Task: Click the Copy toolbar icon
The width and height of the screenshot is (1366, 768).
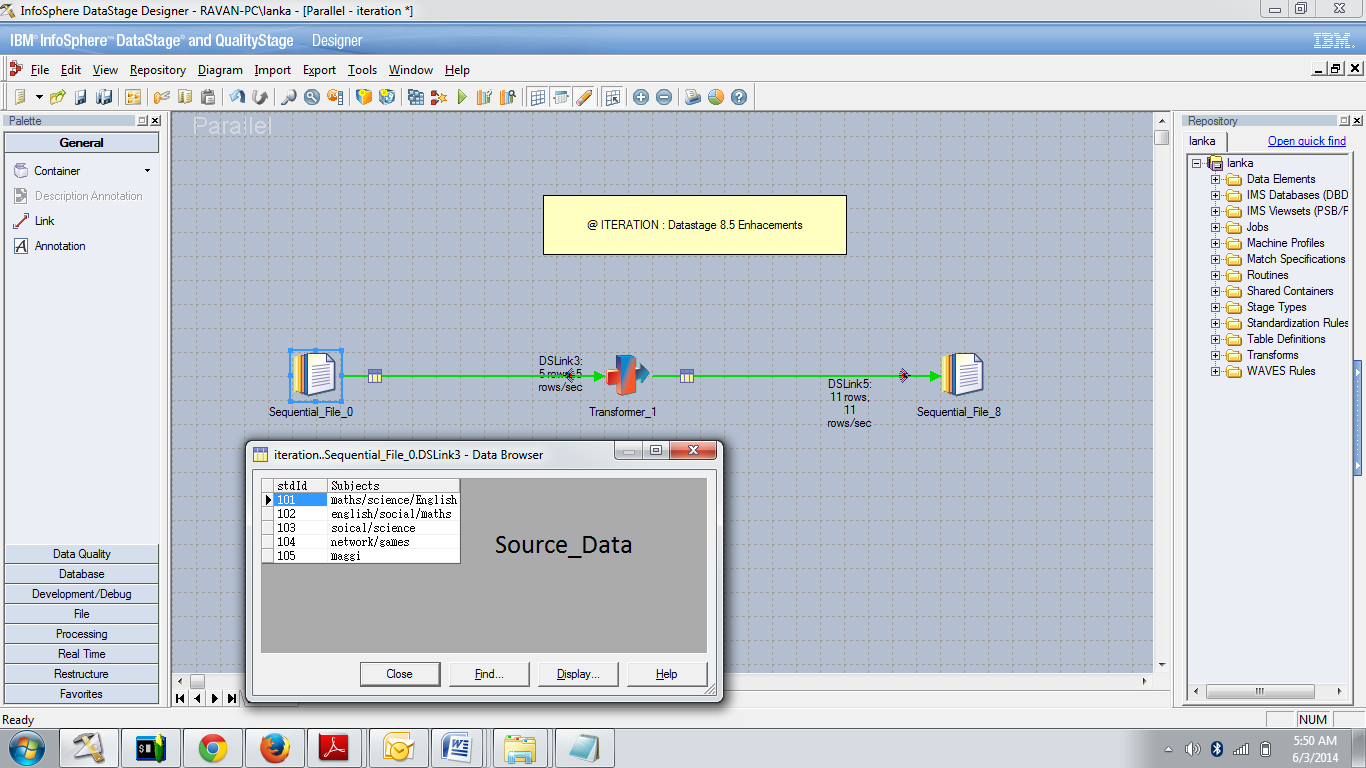Action: pos(185,97)
